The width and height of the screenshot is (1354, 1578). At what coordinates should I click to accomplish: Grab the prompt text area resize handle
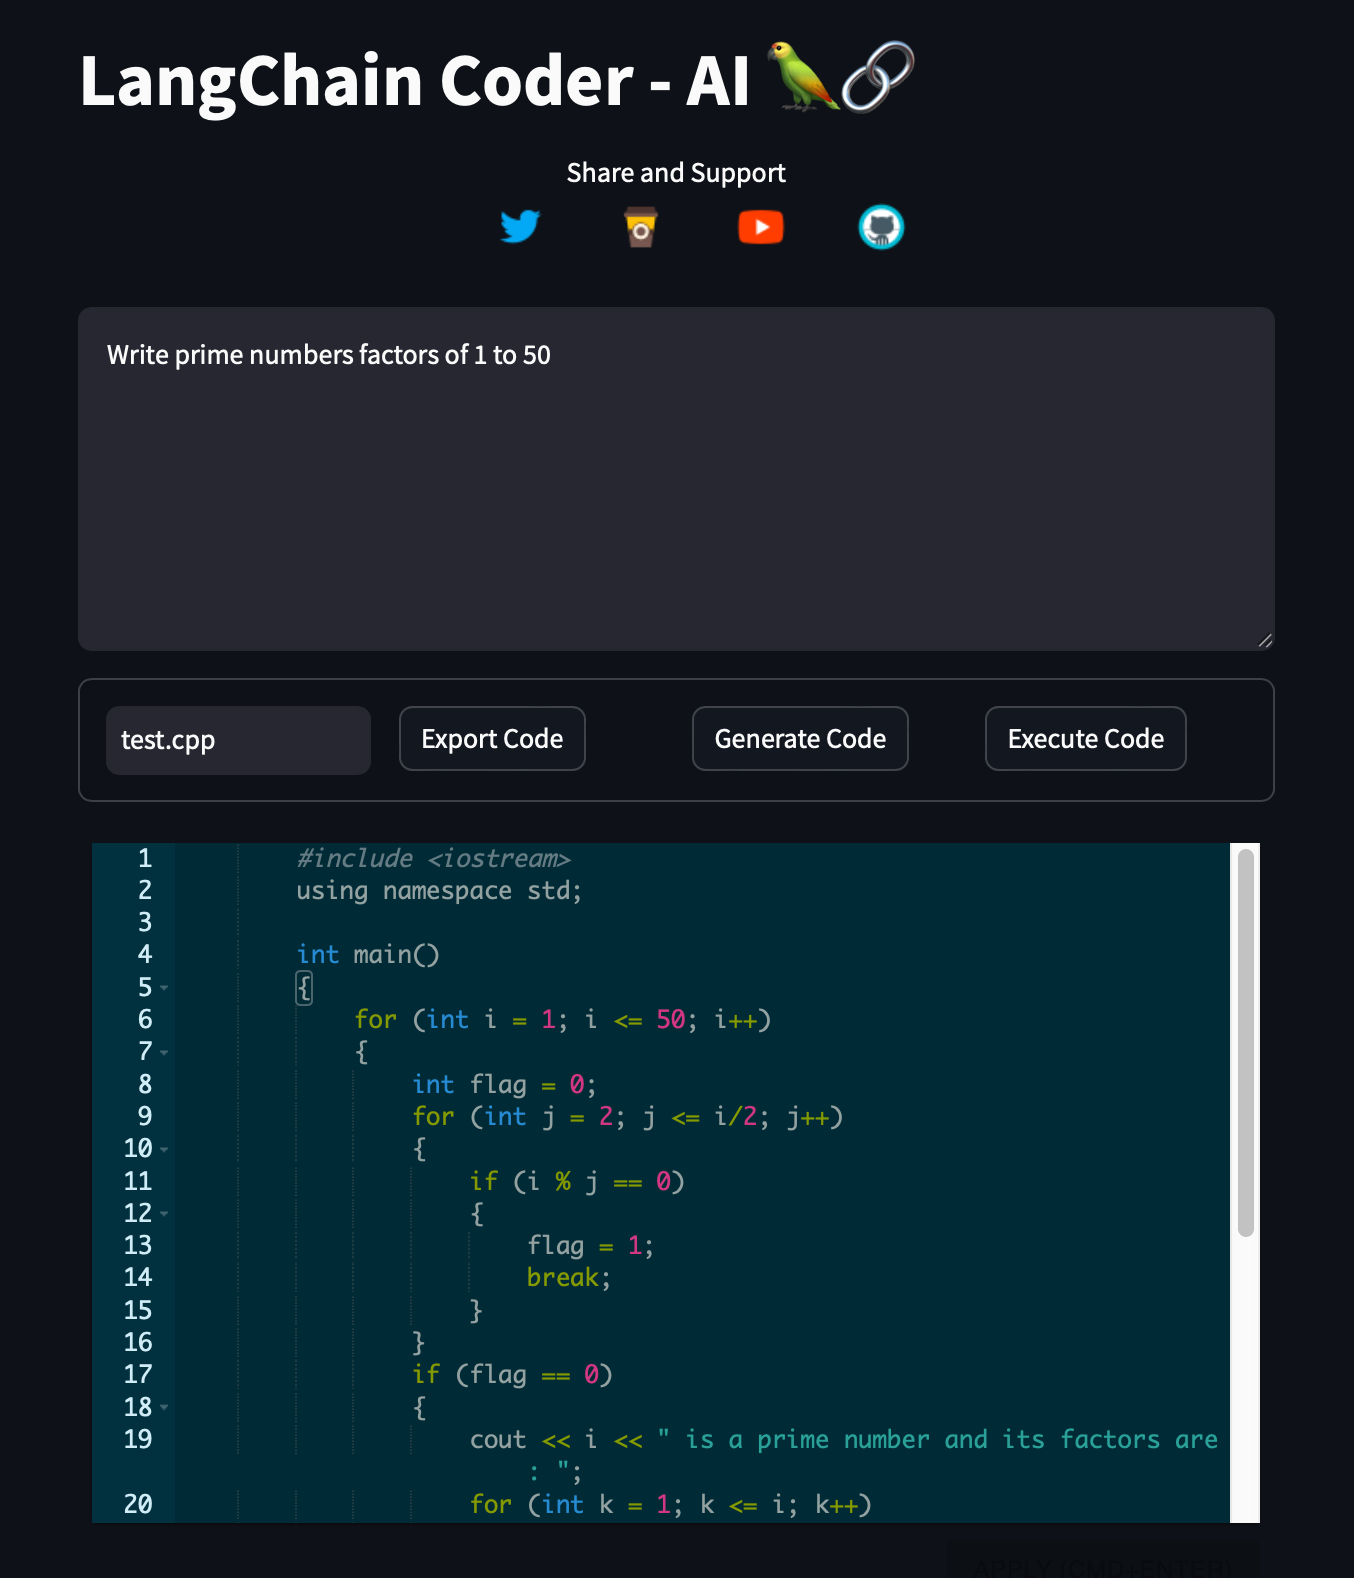[1265, 641]
